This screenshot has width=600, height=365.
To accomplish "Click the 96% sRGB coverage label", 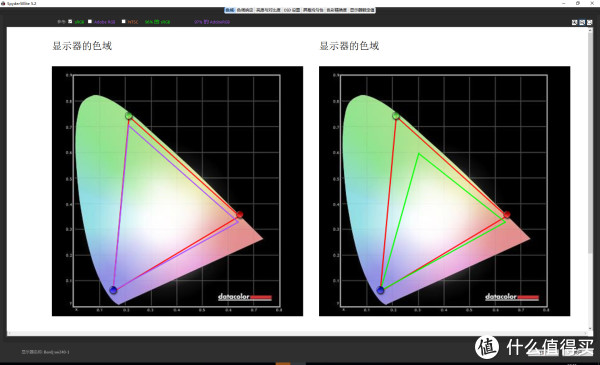I will pyautogui.click(x=157, y=22).
